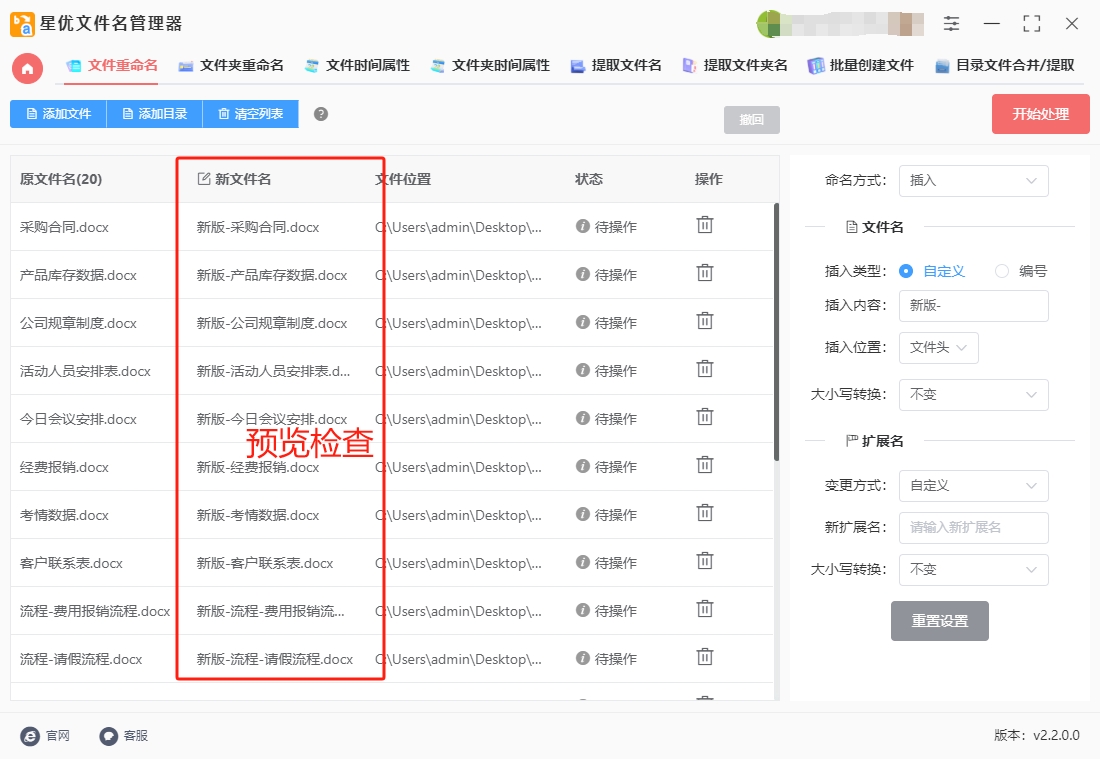Click the 新扩展名 input field
Image resolution: width=1100 pixels, height=760 pixels.
coord(974,528)
